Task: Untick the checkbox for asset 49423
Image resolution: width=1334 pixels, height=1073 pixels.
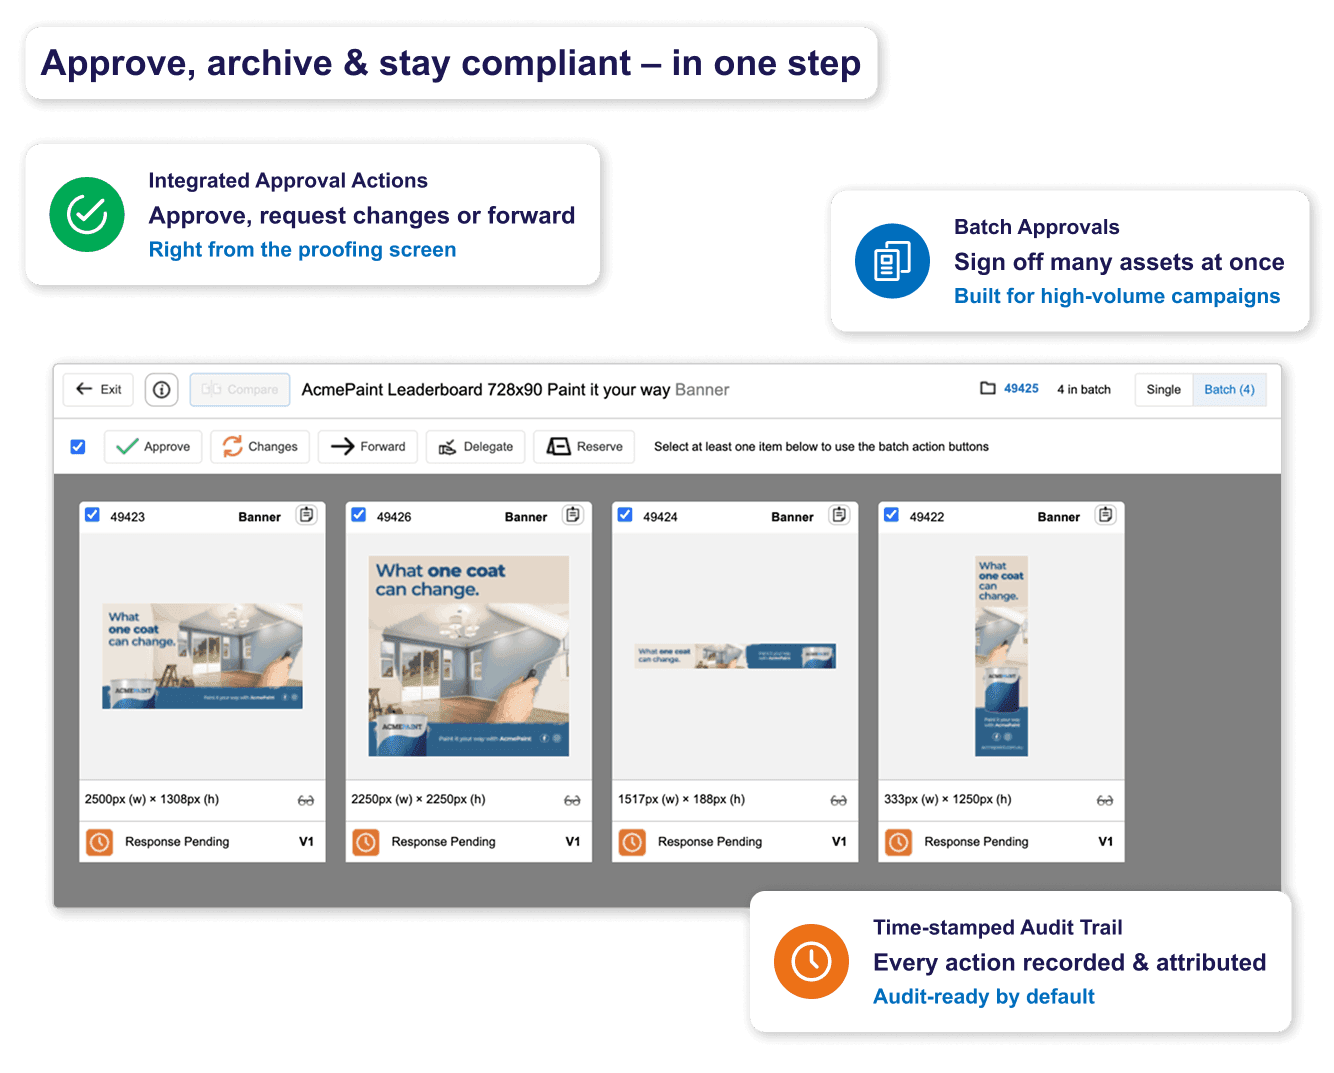Action: [x=92, y=515]
